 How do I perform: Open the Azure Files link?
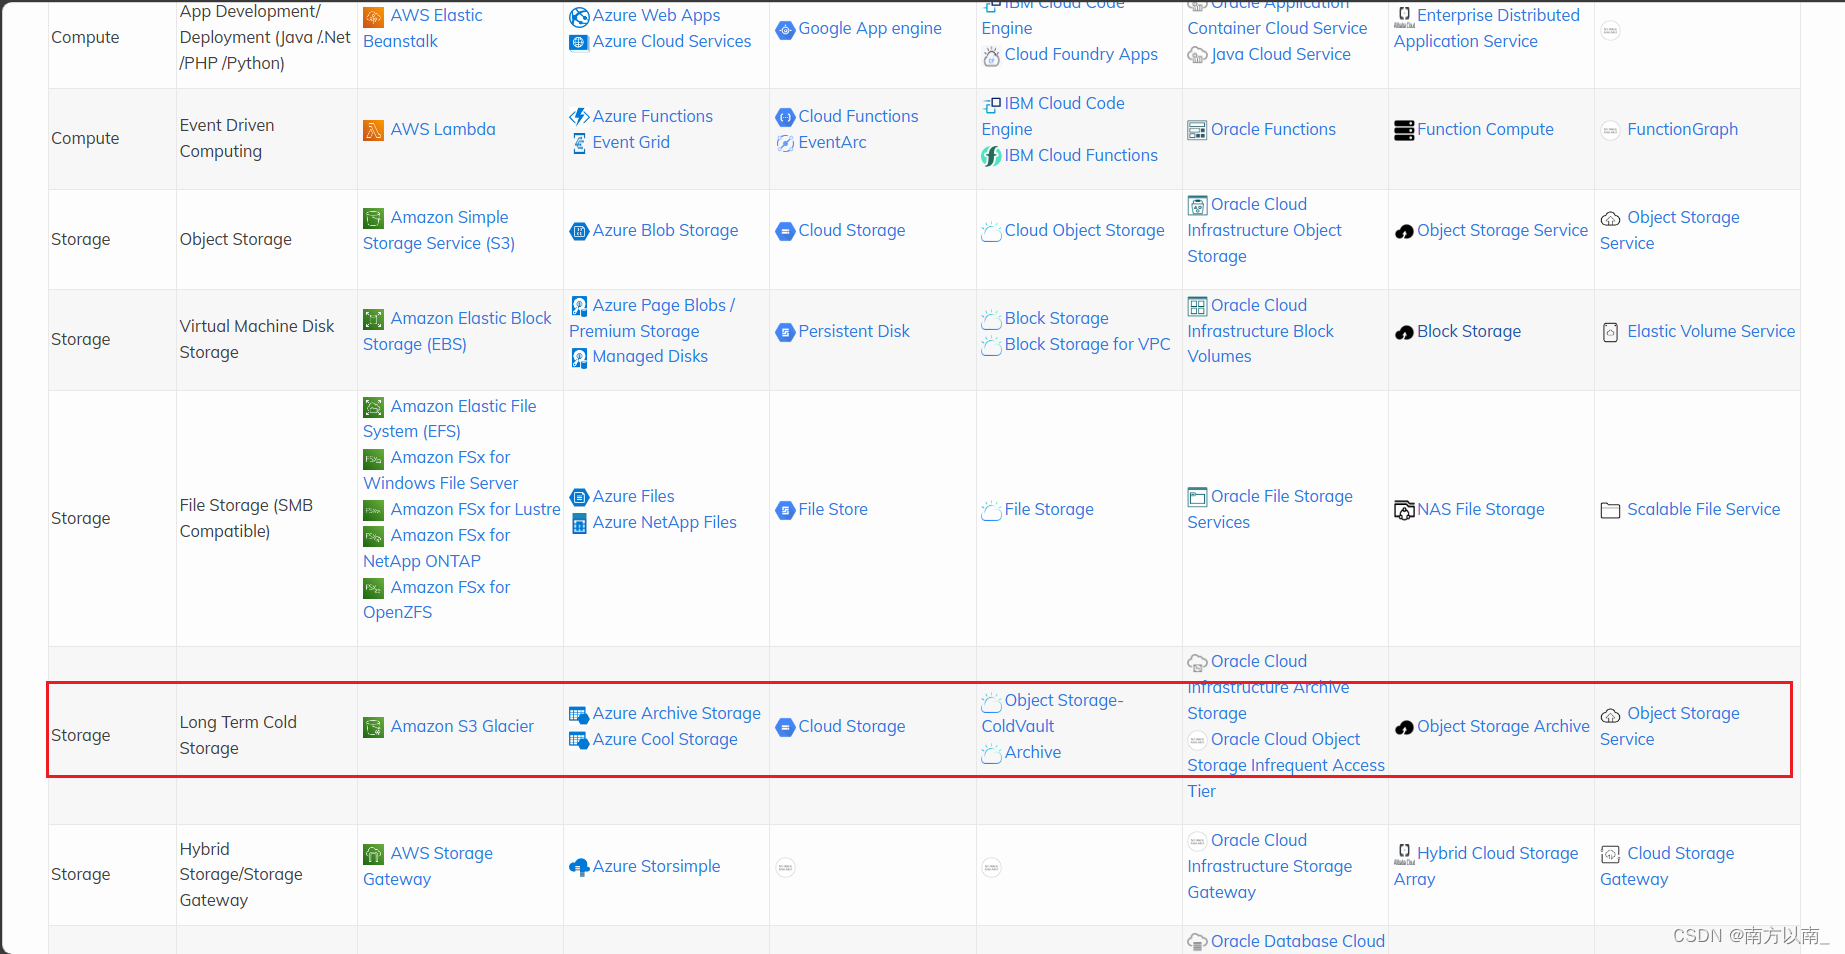(633, 497)
